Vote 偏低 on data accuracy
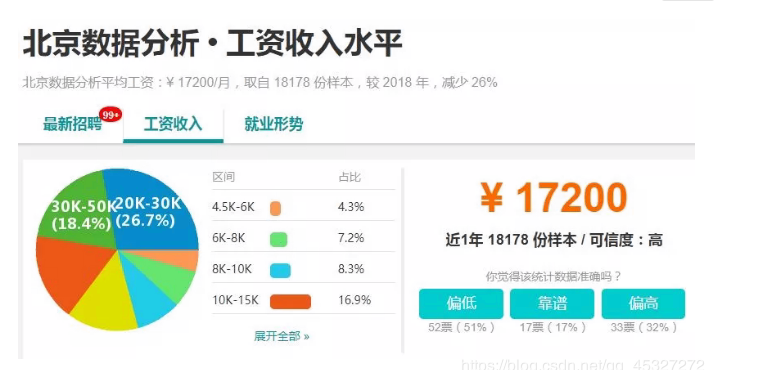The image size is (763, 370). coord(461,304)
